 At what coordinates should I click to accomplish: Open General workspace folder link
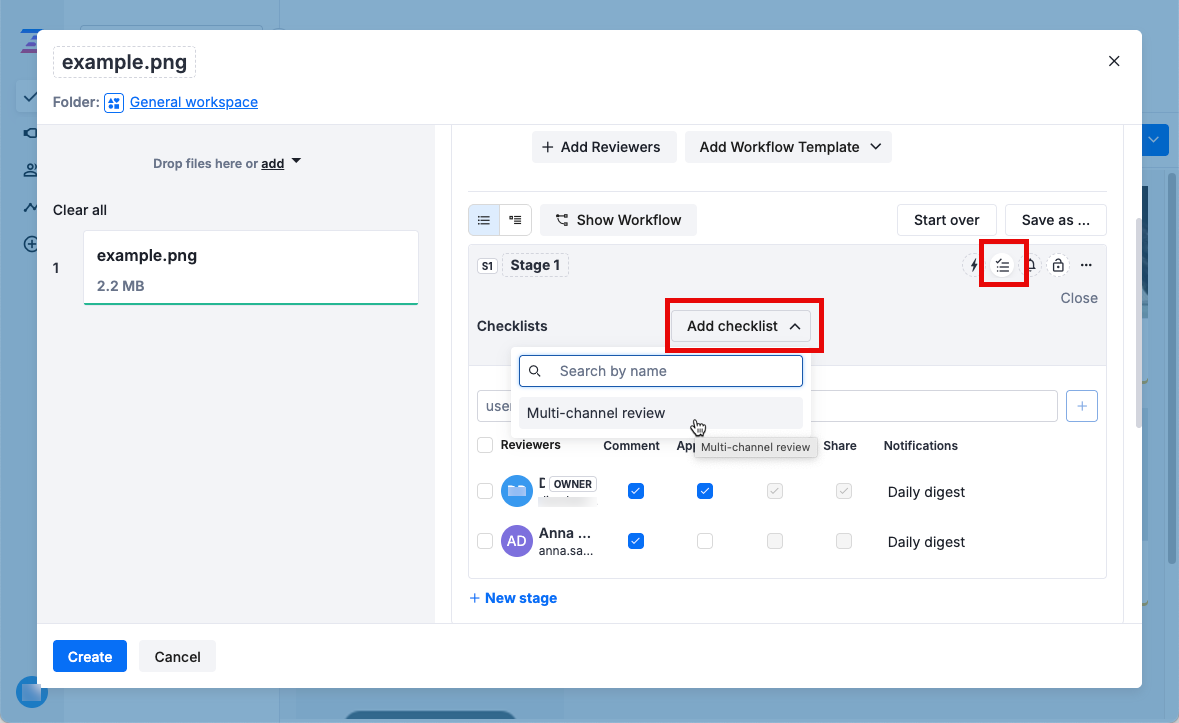193,102
